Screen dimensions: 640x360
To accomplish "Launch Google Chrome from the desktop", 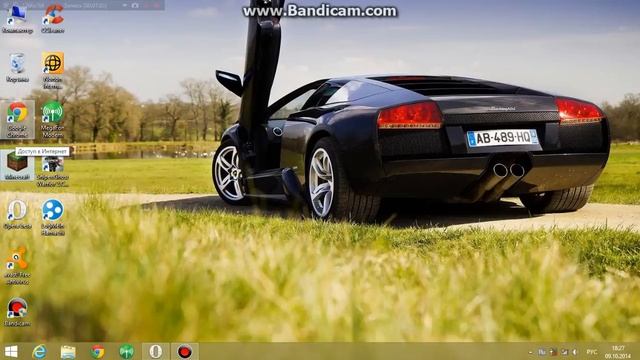I will [17, 119].
